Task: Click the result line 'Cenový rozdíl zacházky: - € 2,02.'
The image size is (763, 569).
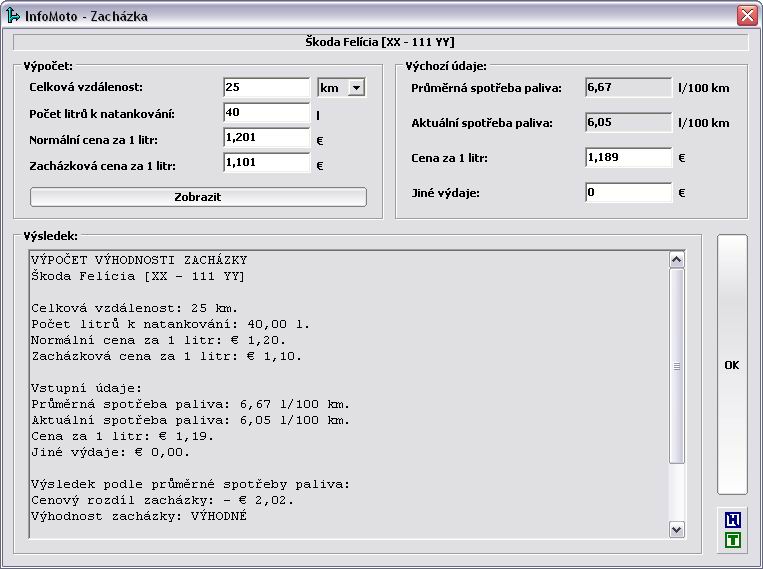Action: 163,500
